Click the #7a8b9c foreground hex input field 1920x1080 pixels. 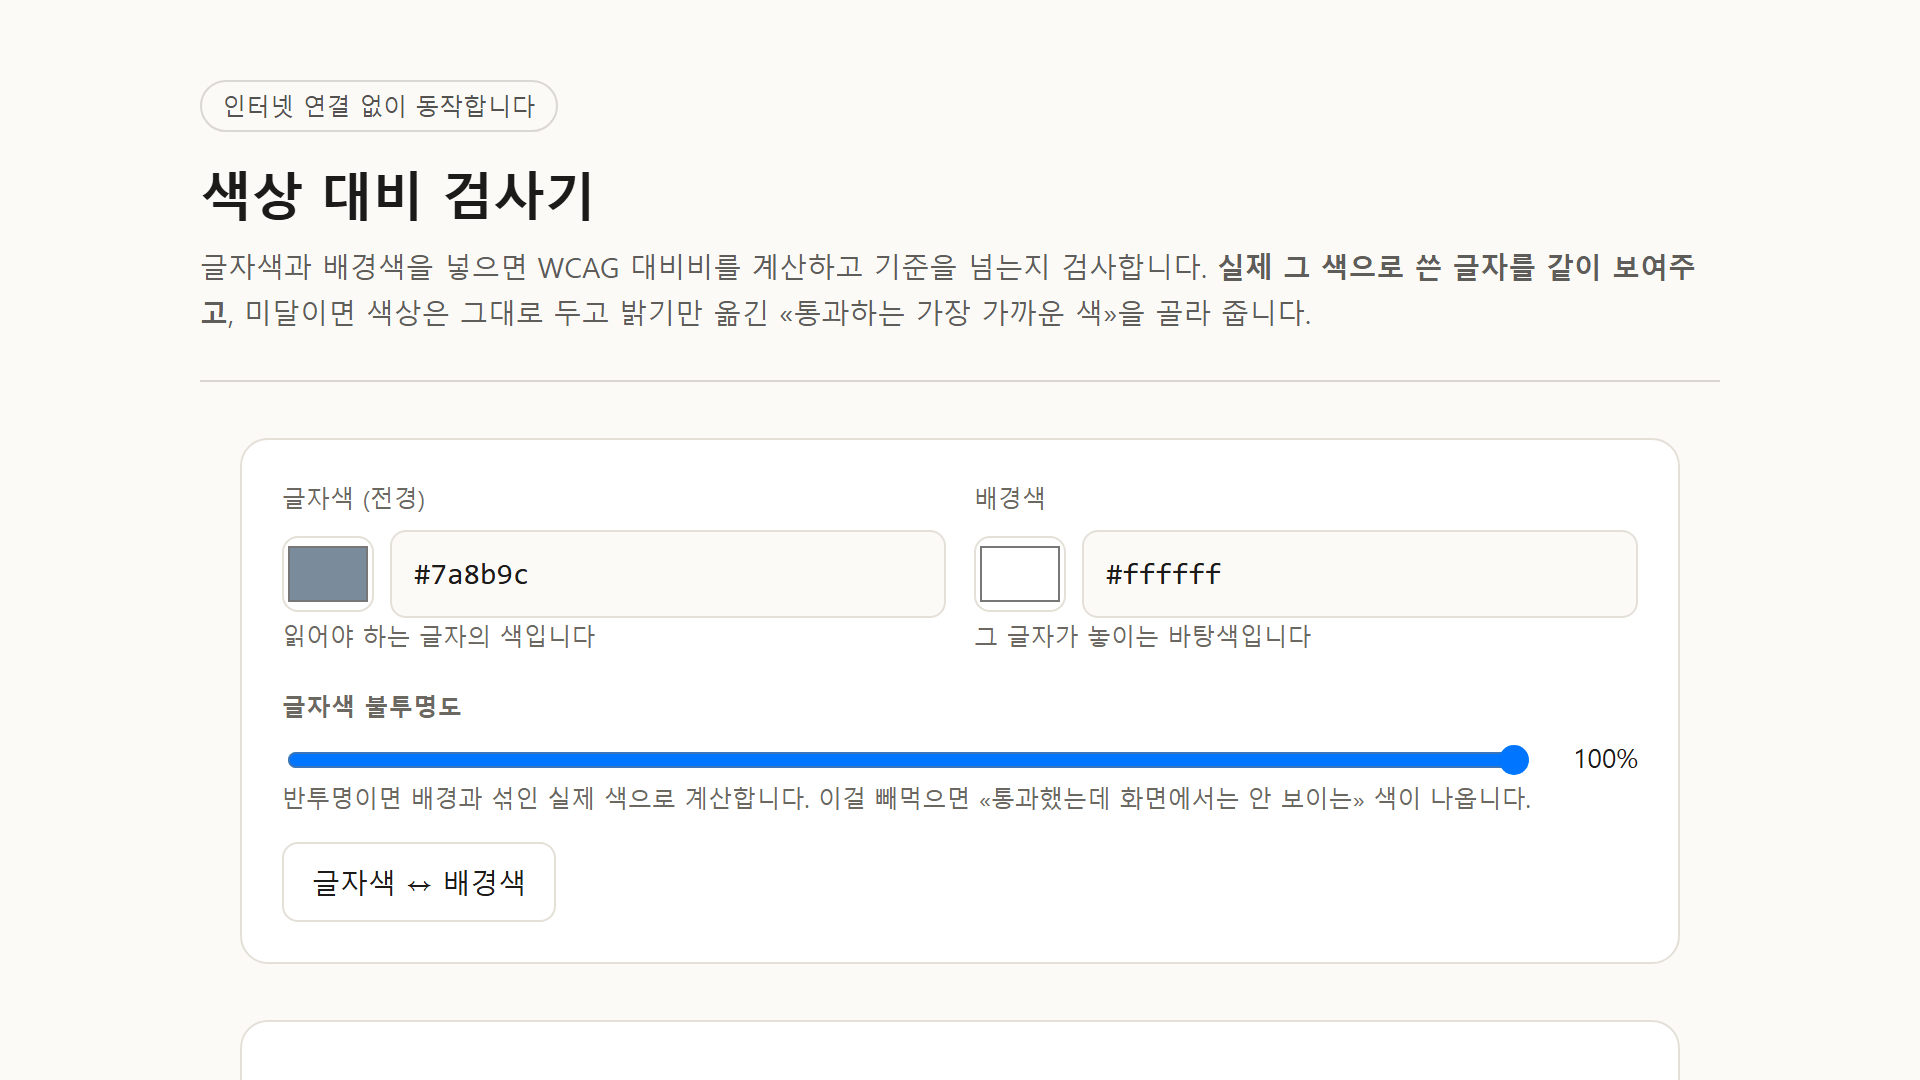click(x=668, y=574)
